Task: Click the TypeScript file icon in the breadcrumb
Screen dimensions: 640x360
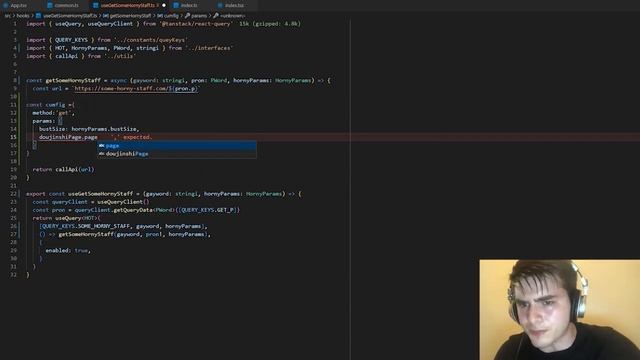Action: click(x=39, y=16)
